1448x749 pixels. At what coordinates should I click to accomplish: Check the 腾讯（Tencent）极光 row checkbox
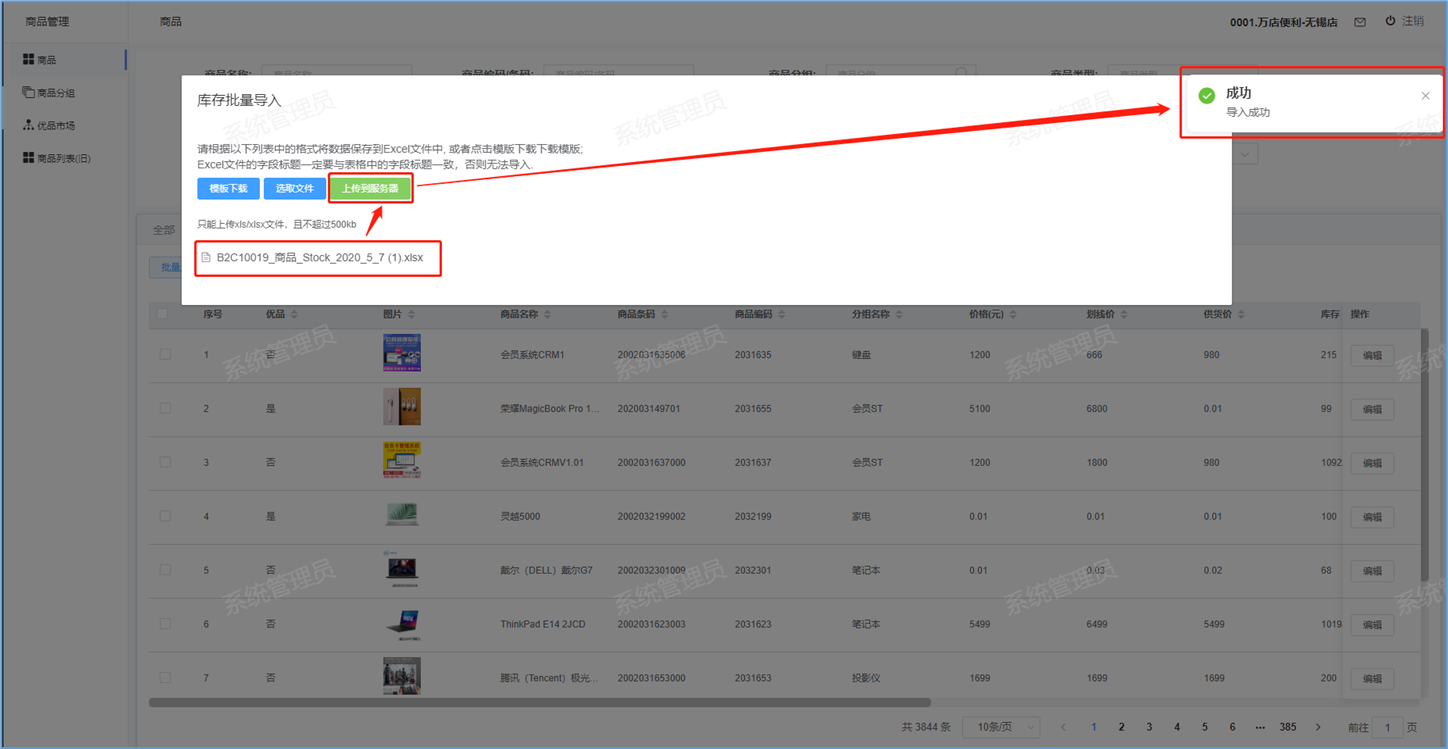165,678
